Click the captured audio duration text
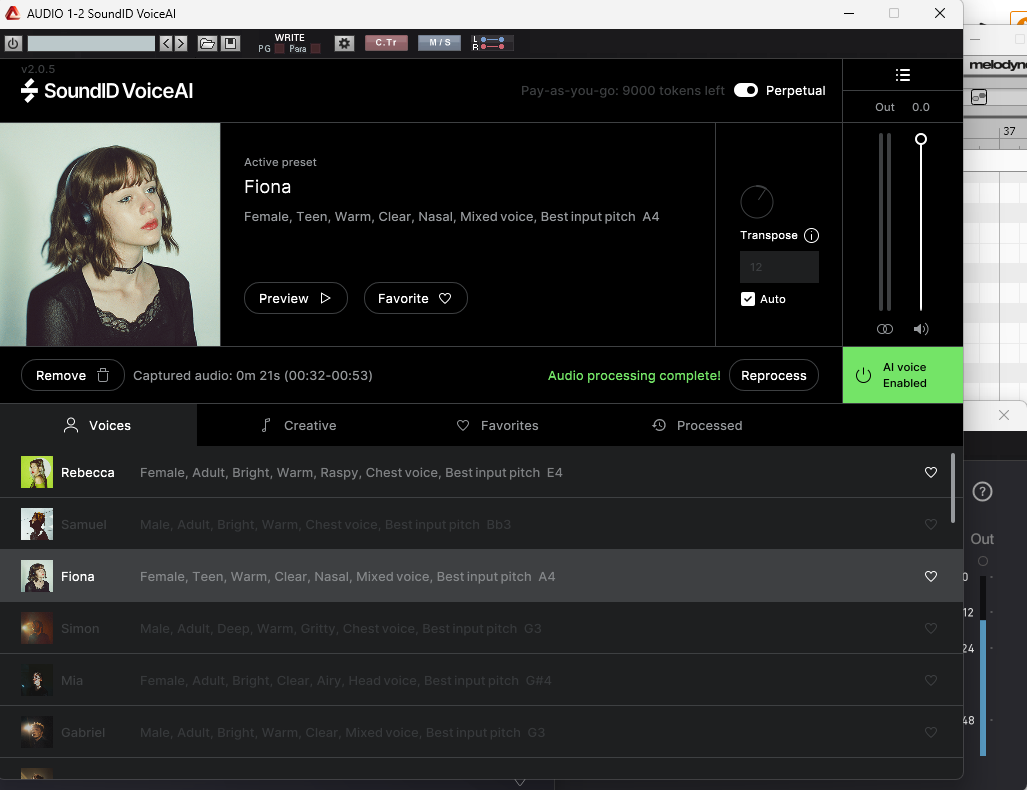The height and width of the screenshot is (790, 1027). [253, 375]
